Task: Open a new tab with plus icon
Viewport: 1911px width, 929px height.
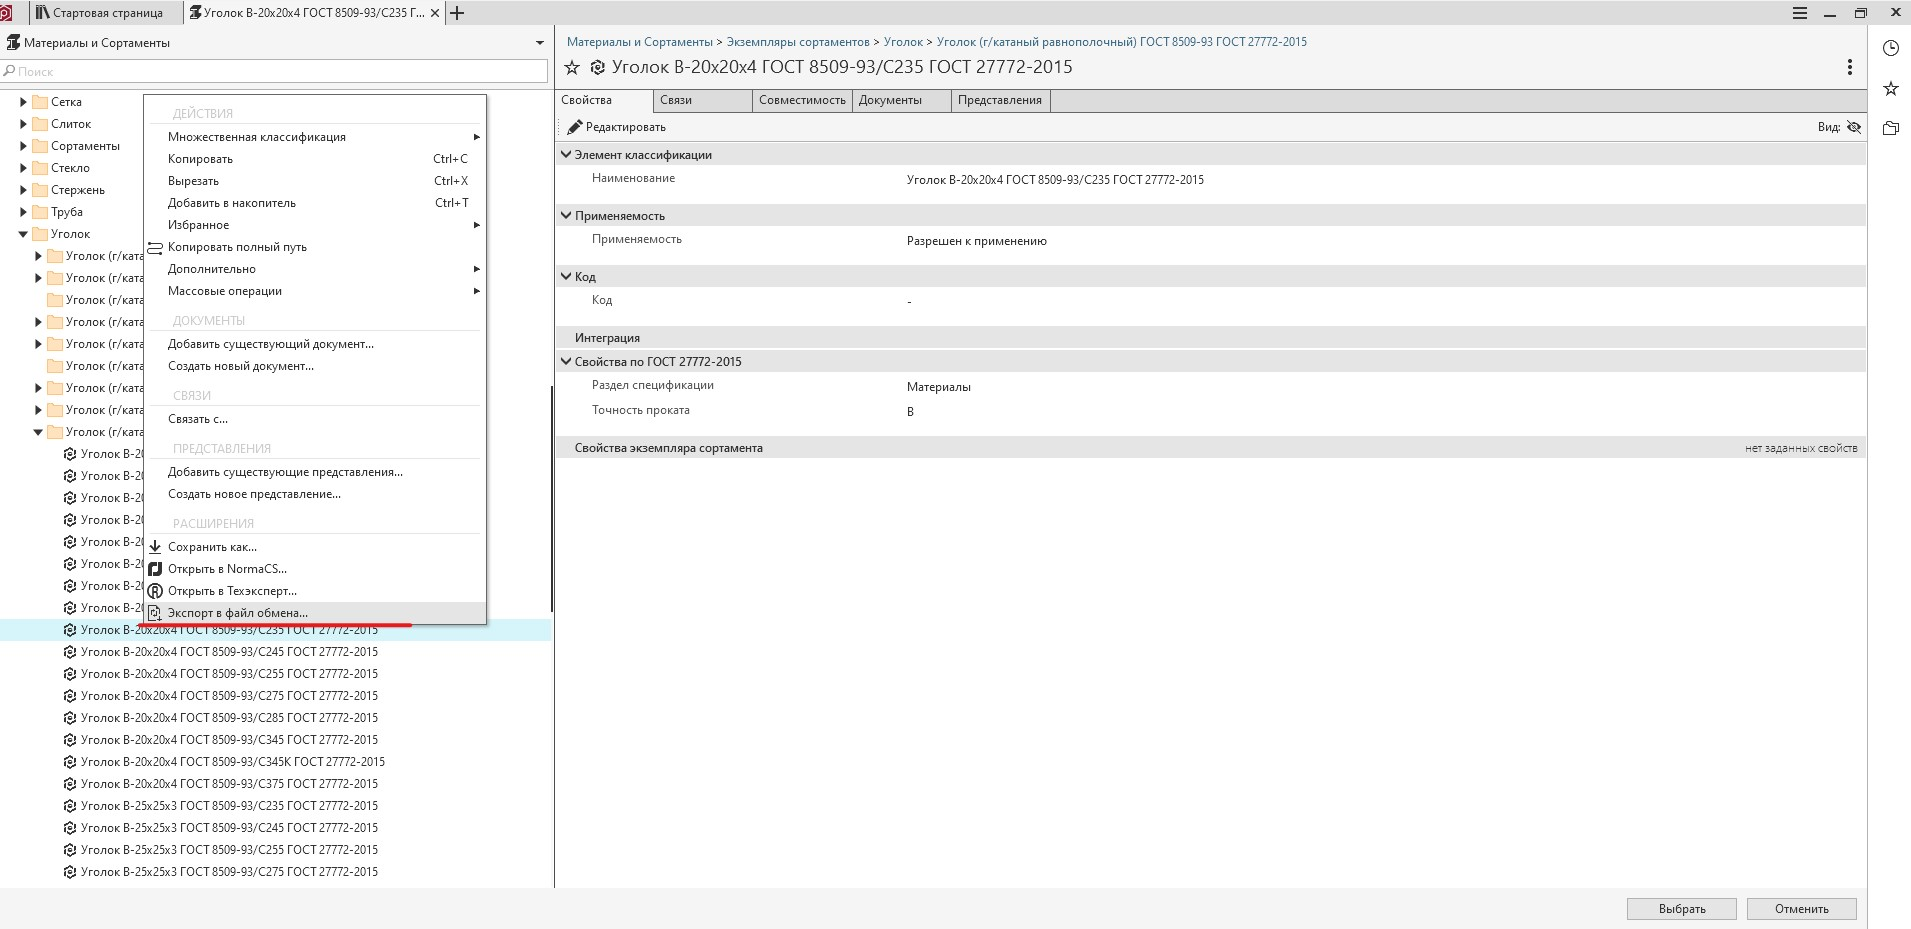Action: pos(457,13)
